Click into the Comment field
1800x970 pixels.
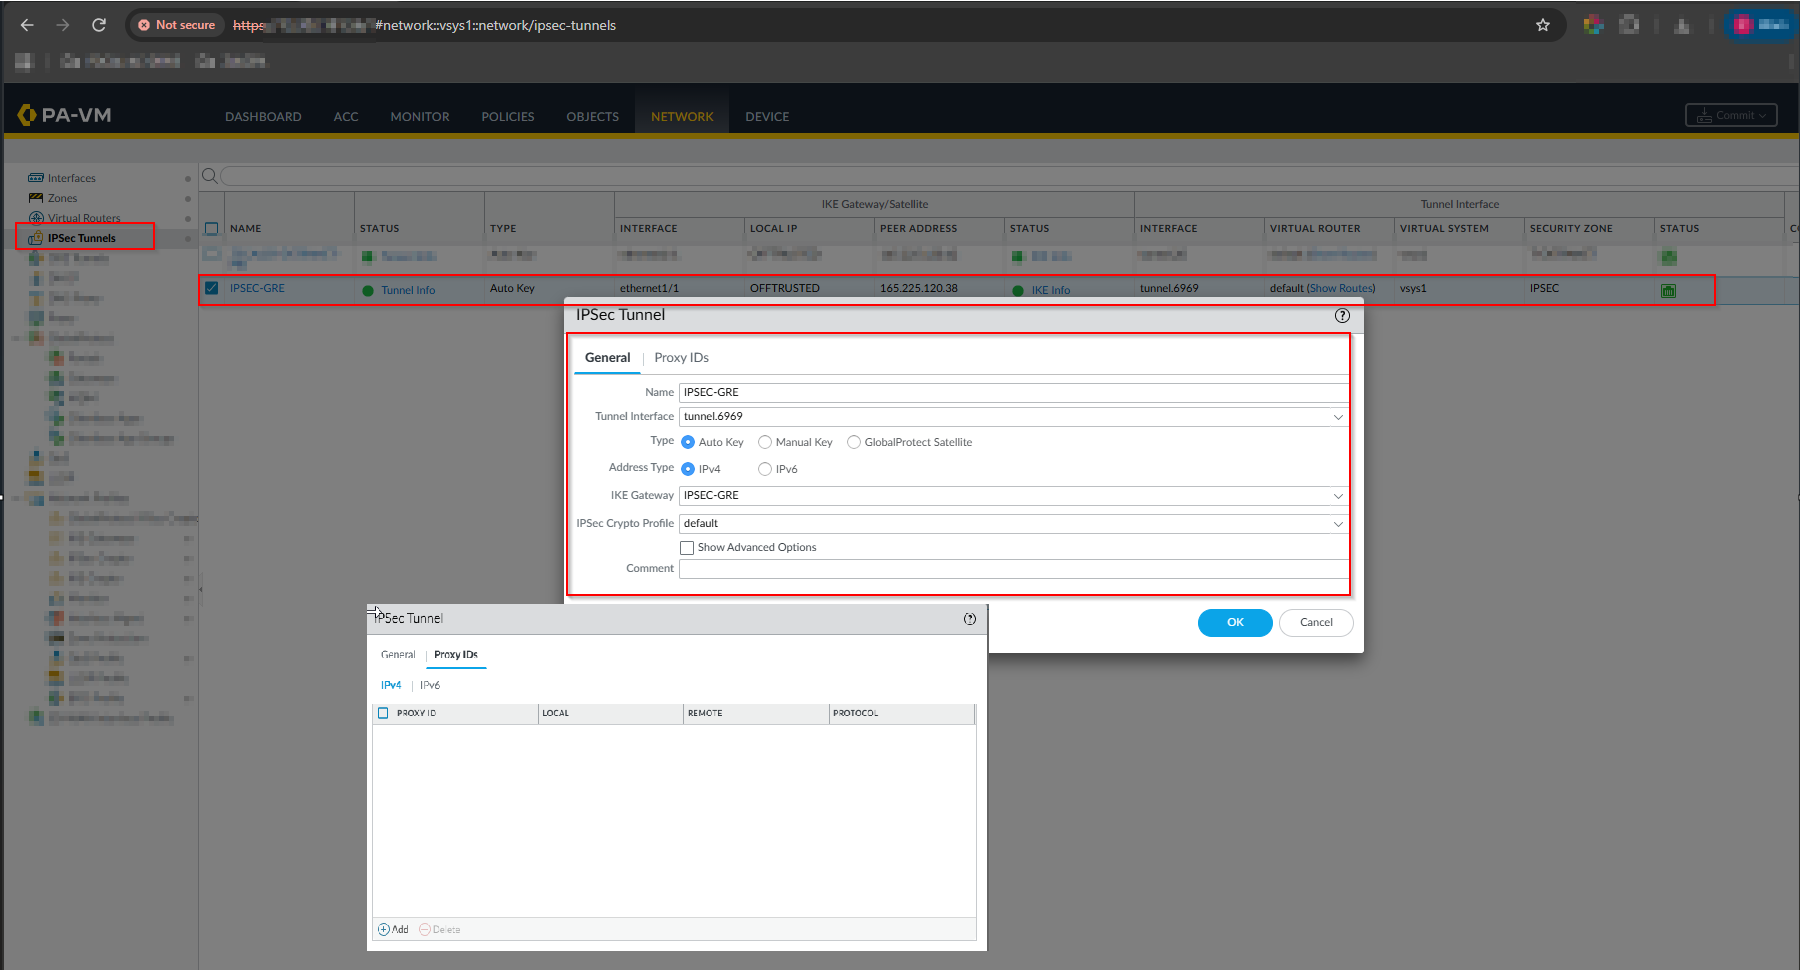[x=1014, y=569]
